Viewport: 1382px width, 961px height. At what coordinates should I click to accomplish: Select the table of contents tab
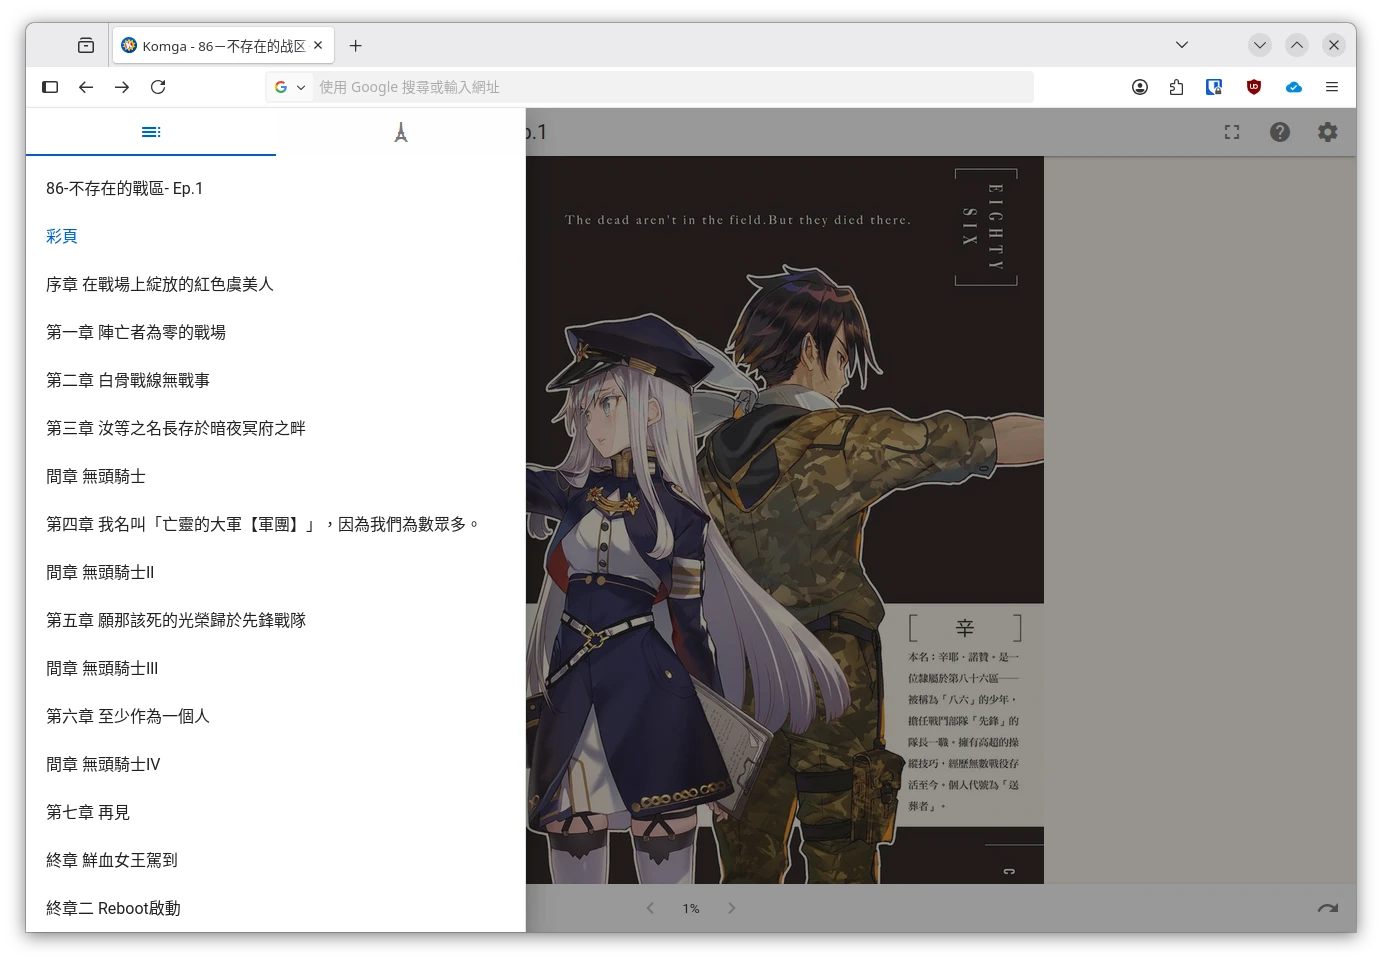151,132
